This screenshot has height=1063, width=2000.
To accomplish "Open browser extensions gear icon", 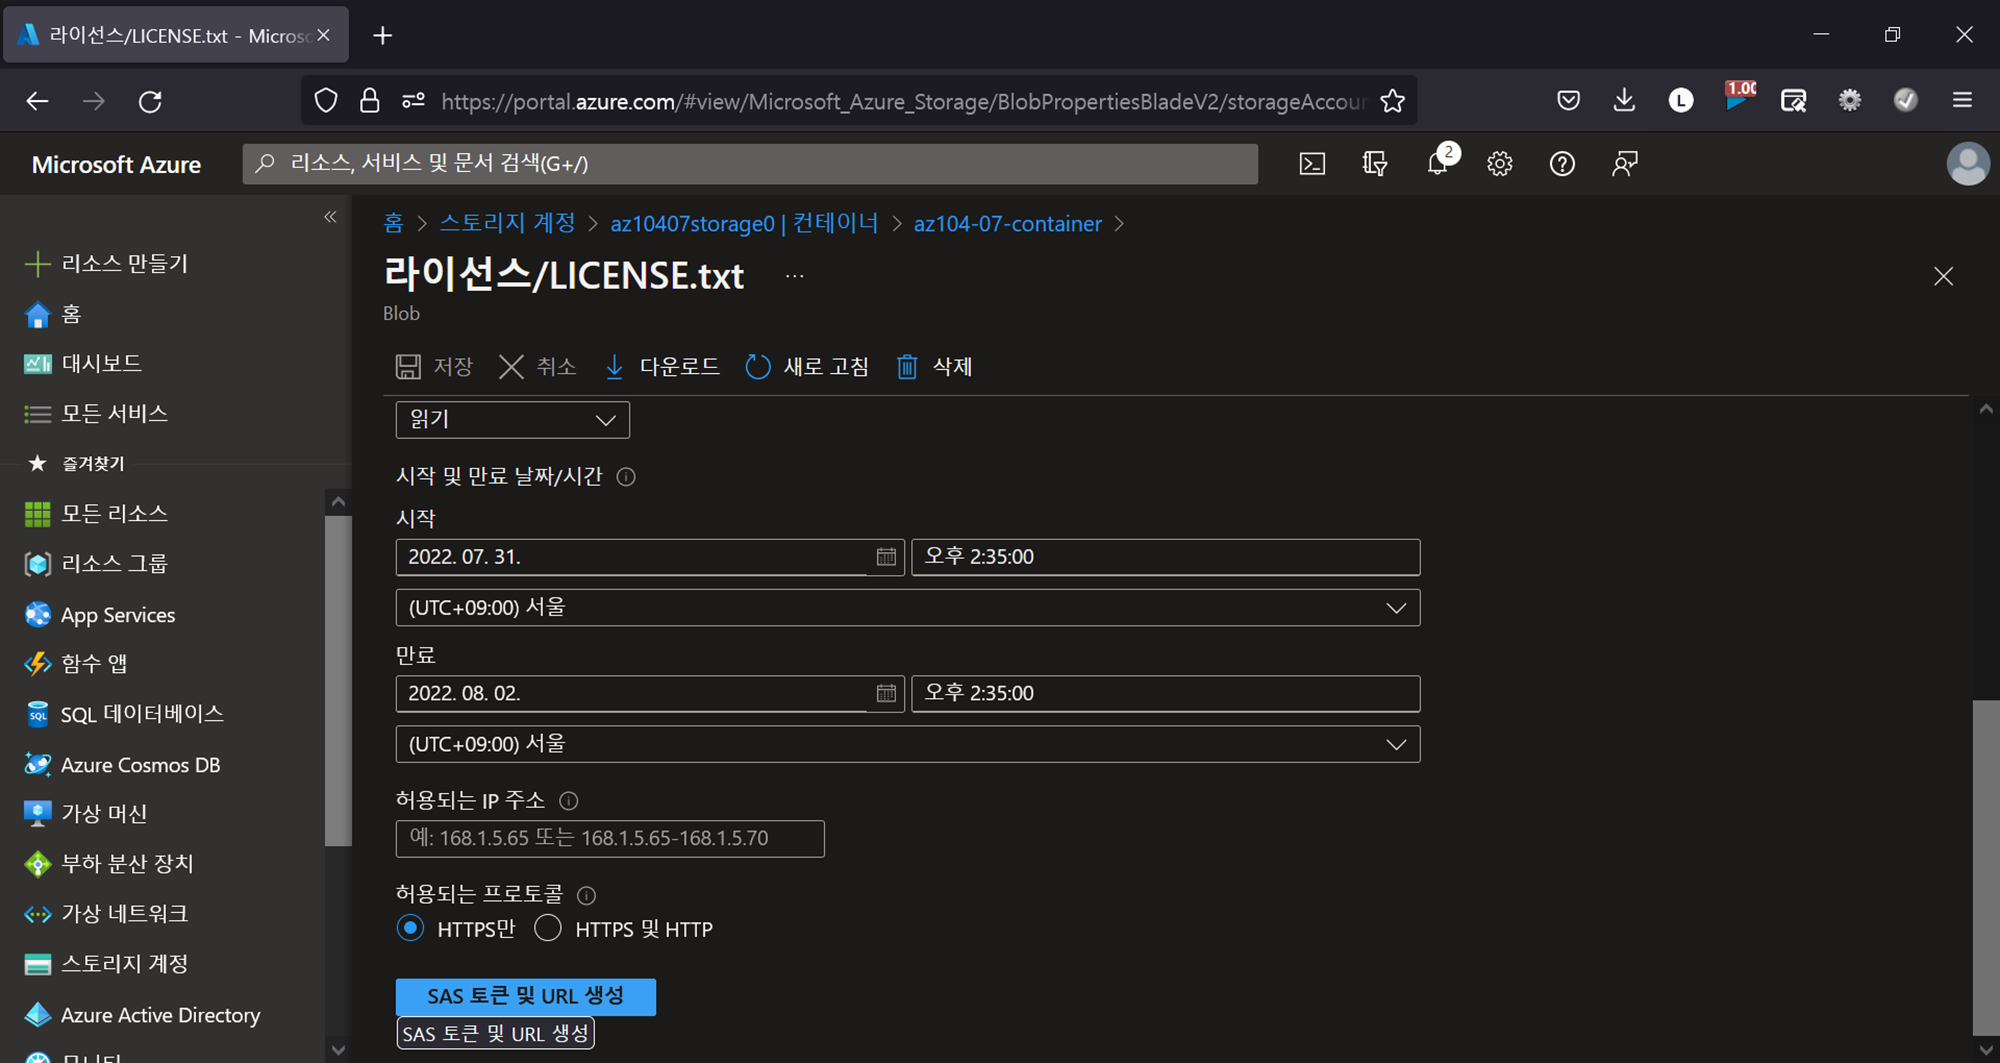I will coord(1850,100).
